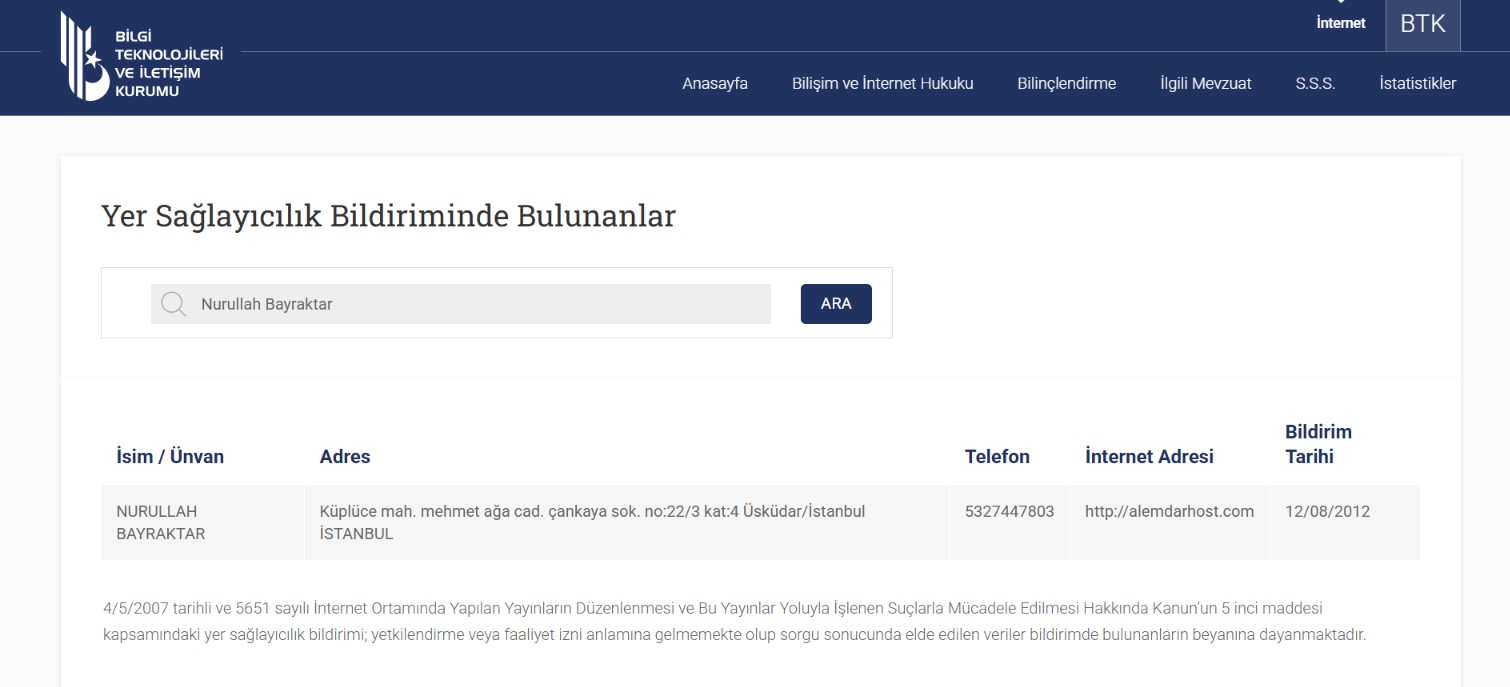Go to Bilinçlendirme page

pyautogui.click(x=1066, y=84)
